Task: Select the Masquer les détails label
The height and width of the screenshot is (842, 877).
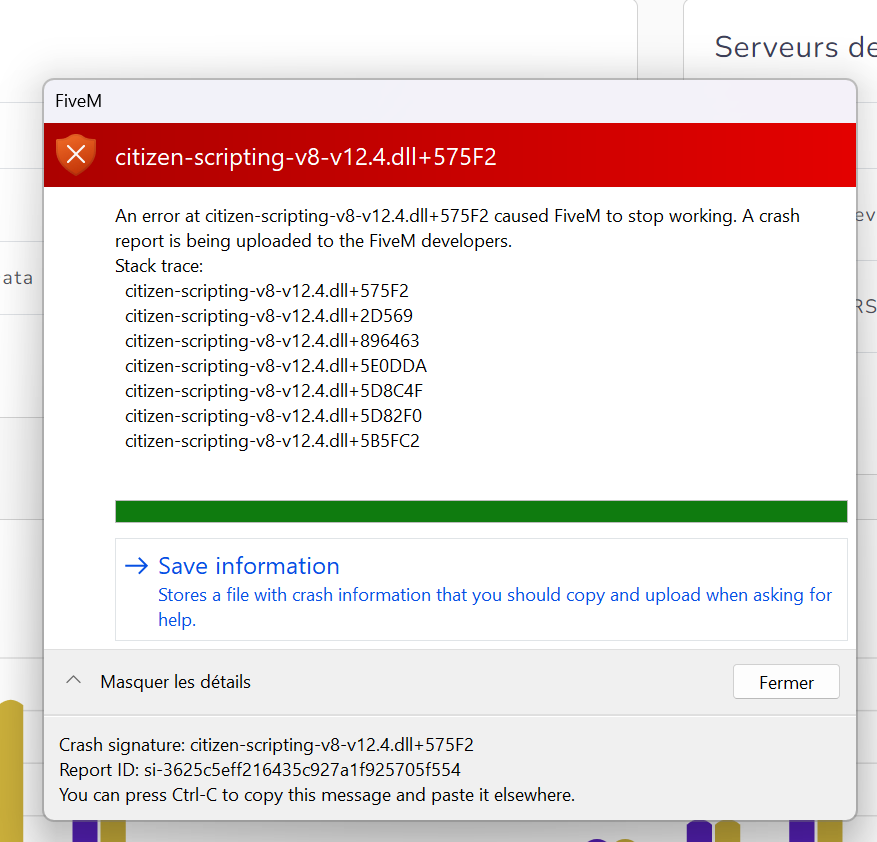Action: click(175, 682)
